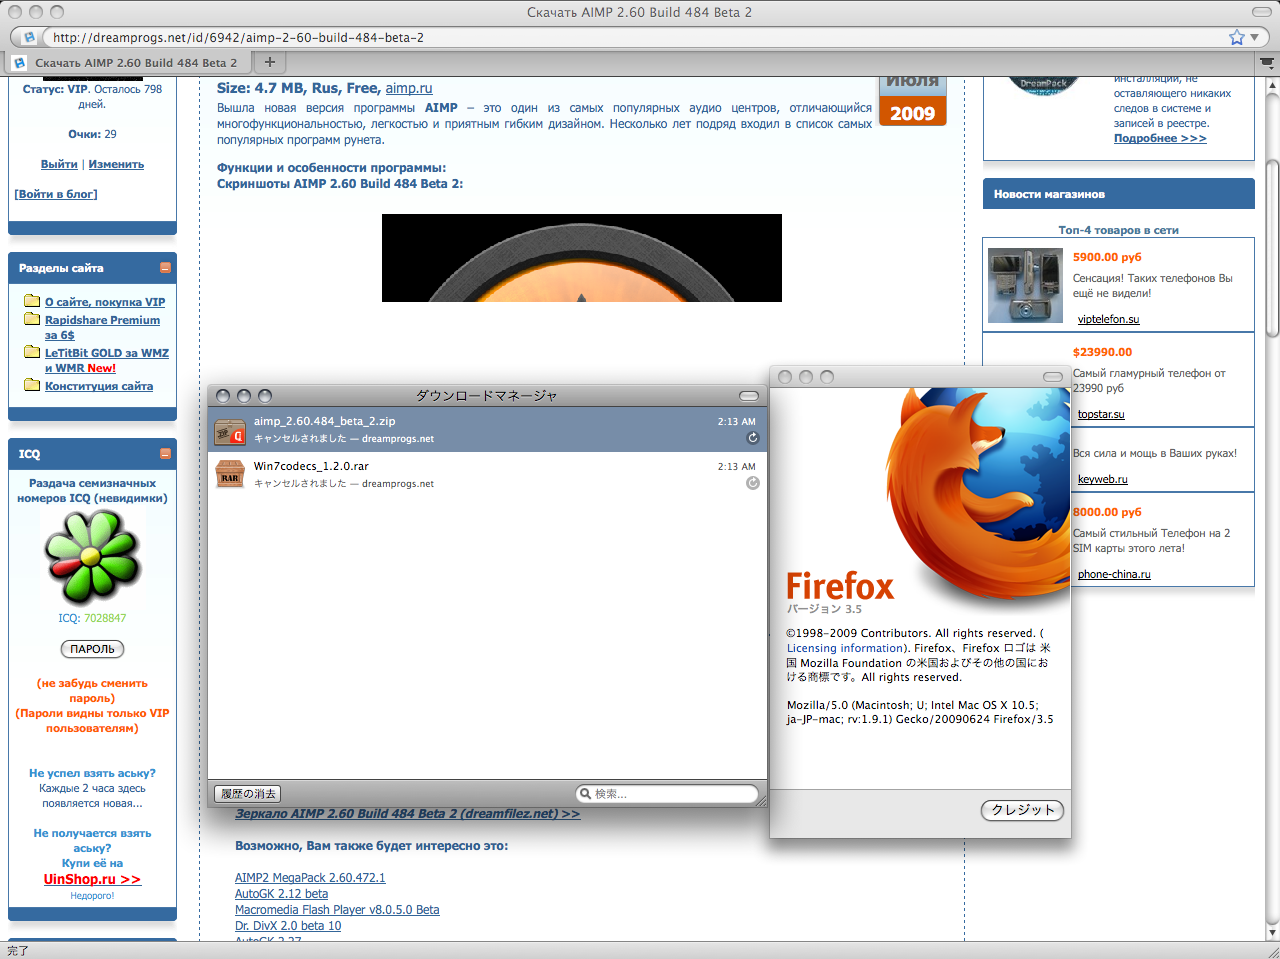This screenshot has height=959, width=1280.
Task: Click the browser page vertical scrollbar thumb
Action: tap(1272, 248)
